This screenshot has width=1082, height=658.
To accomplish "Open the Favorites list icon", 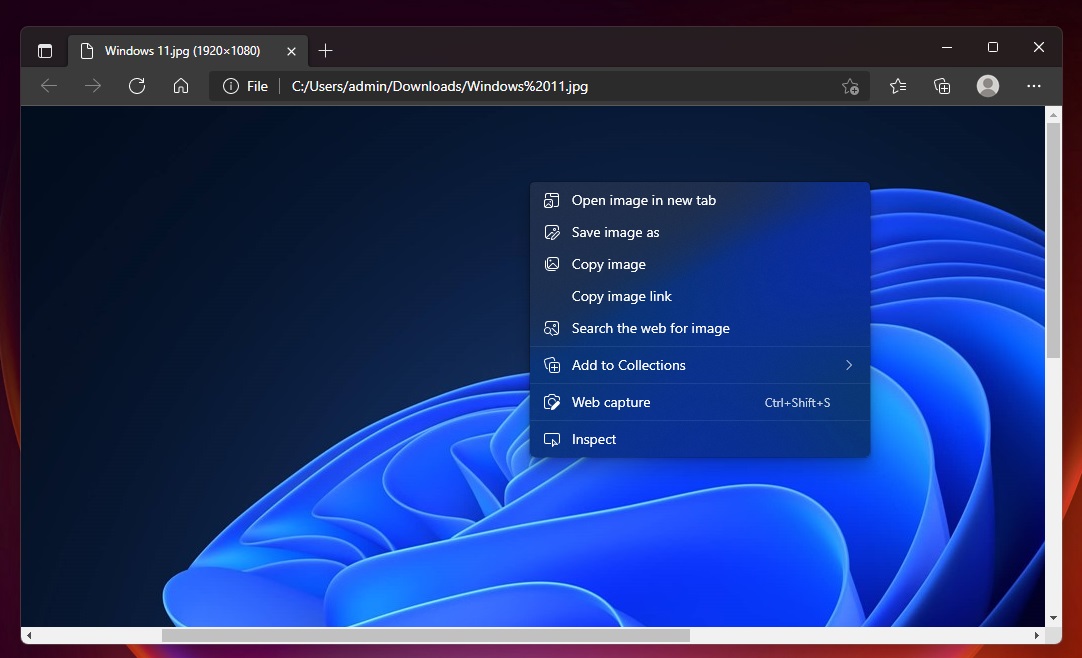I will coord(897,86).
